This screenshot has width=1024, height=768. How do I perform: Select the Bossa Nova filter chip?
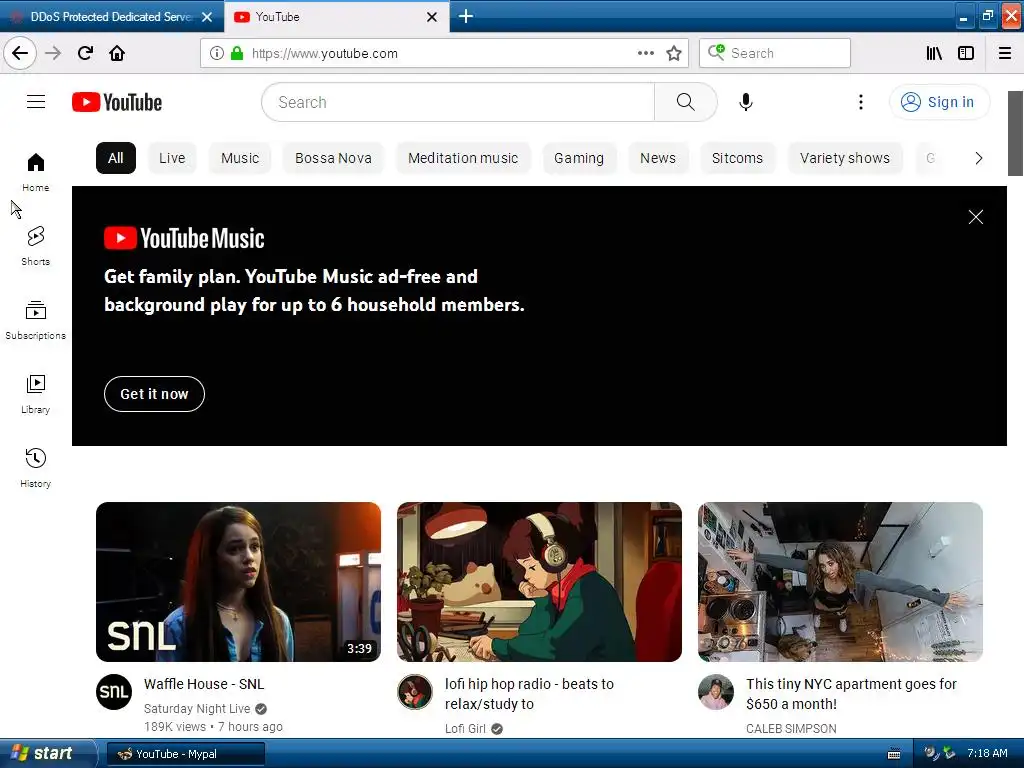tap(333, 158)
